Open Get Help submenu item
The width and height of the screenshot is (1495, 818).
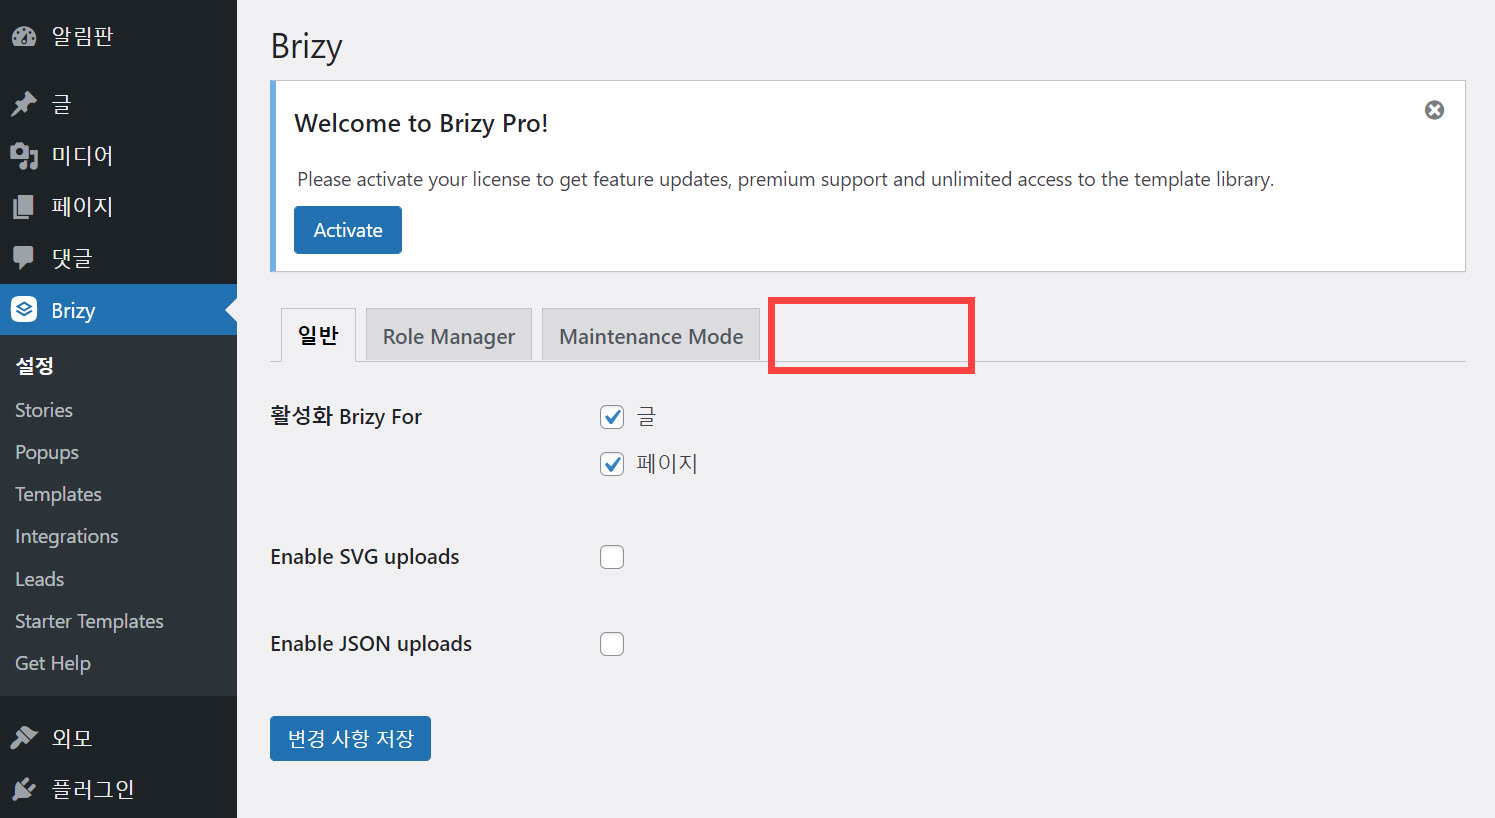pos(53,663)
